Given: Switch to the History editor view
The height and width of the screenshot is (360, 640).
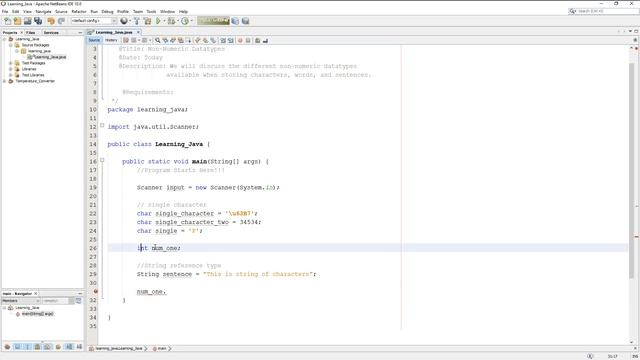Looking at the screenshot, I should [x=111, y=40].
